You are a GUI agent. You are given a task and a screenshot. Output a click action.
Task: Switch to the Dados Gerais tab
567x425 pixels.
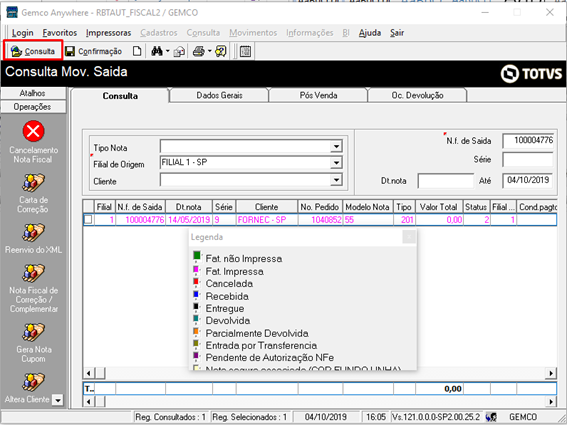click(219, 95)
